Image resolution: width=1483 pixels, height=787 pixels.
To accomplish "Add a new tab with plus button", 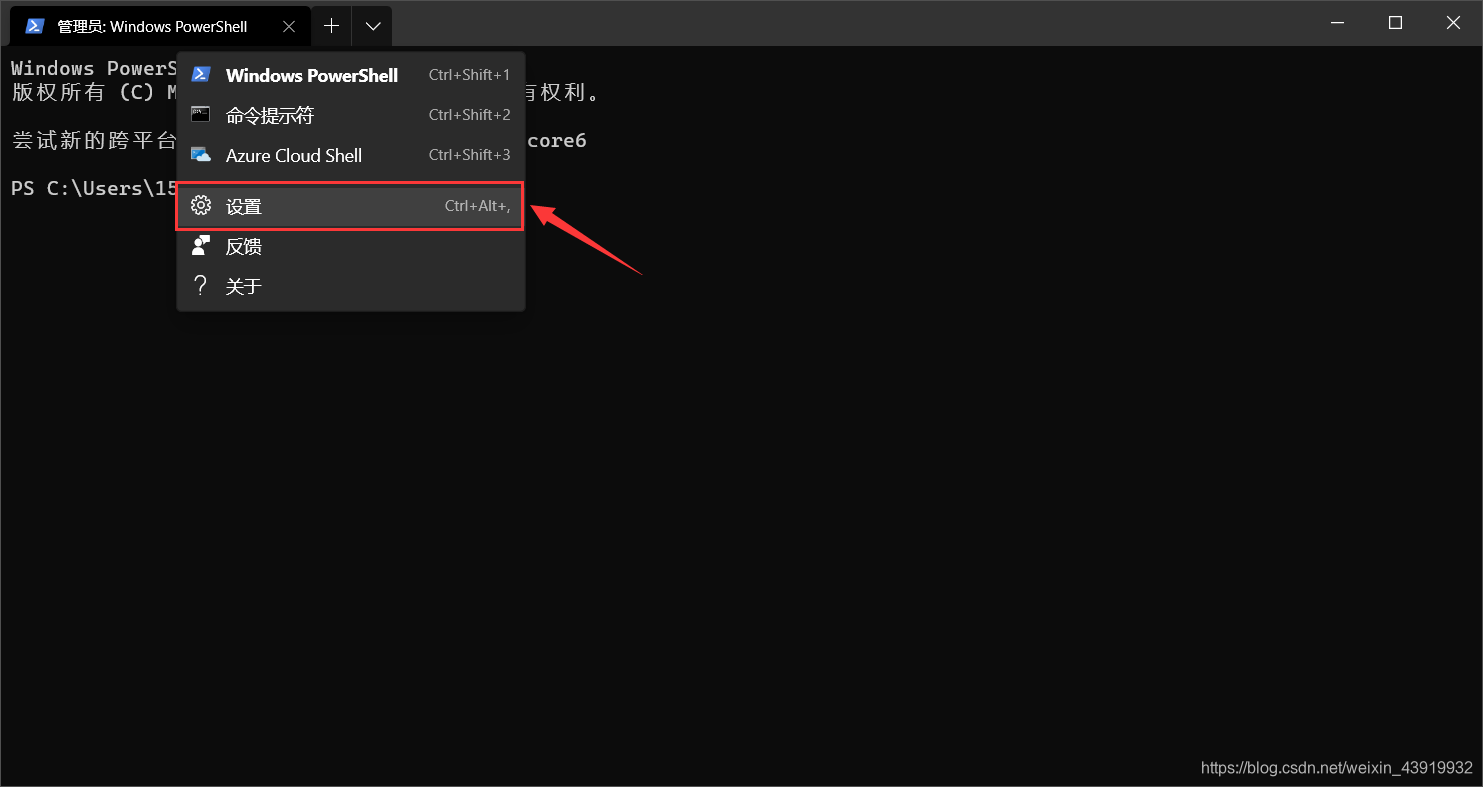I will coord(331,26).
